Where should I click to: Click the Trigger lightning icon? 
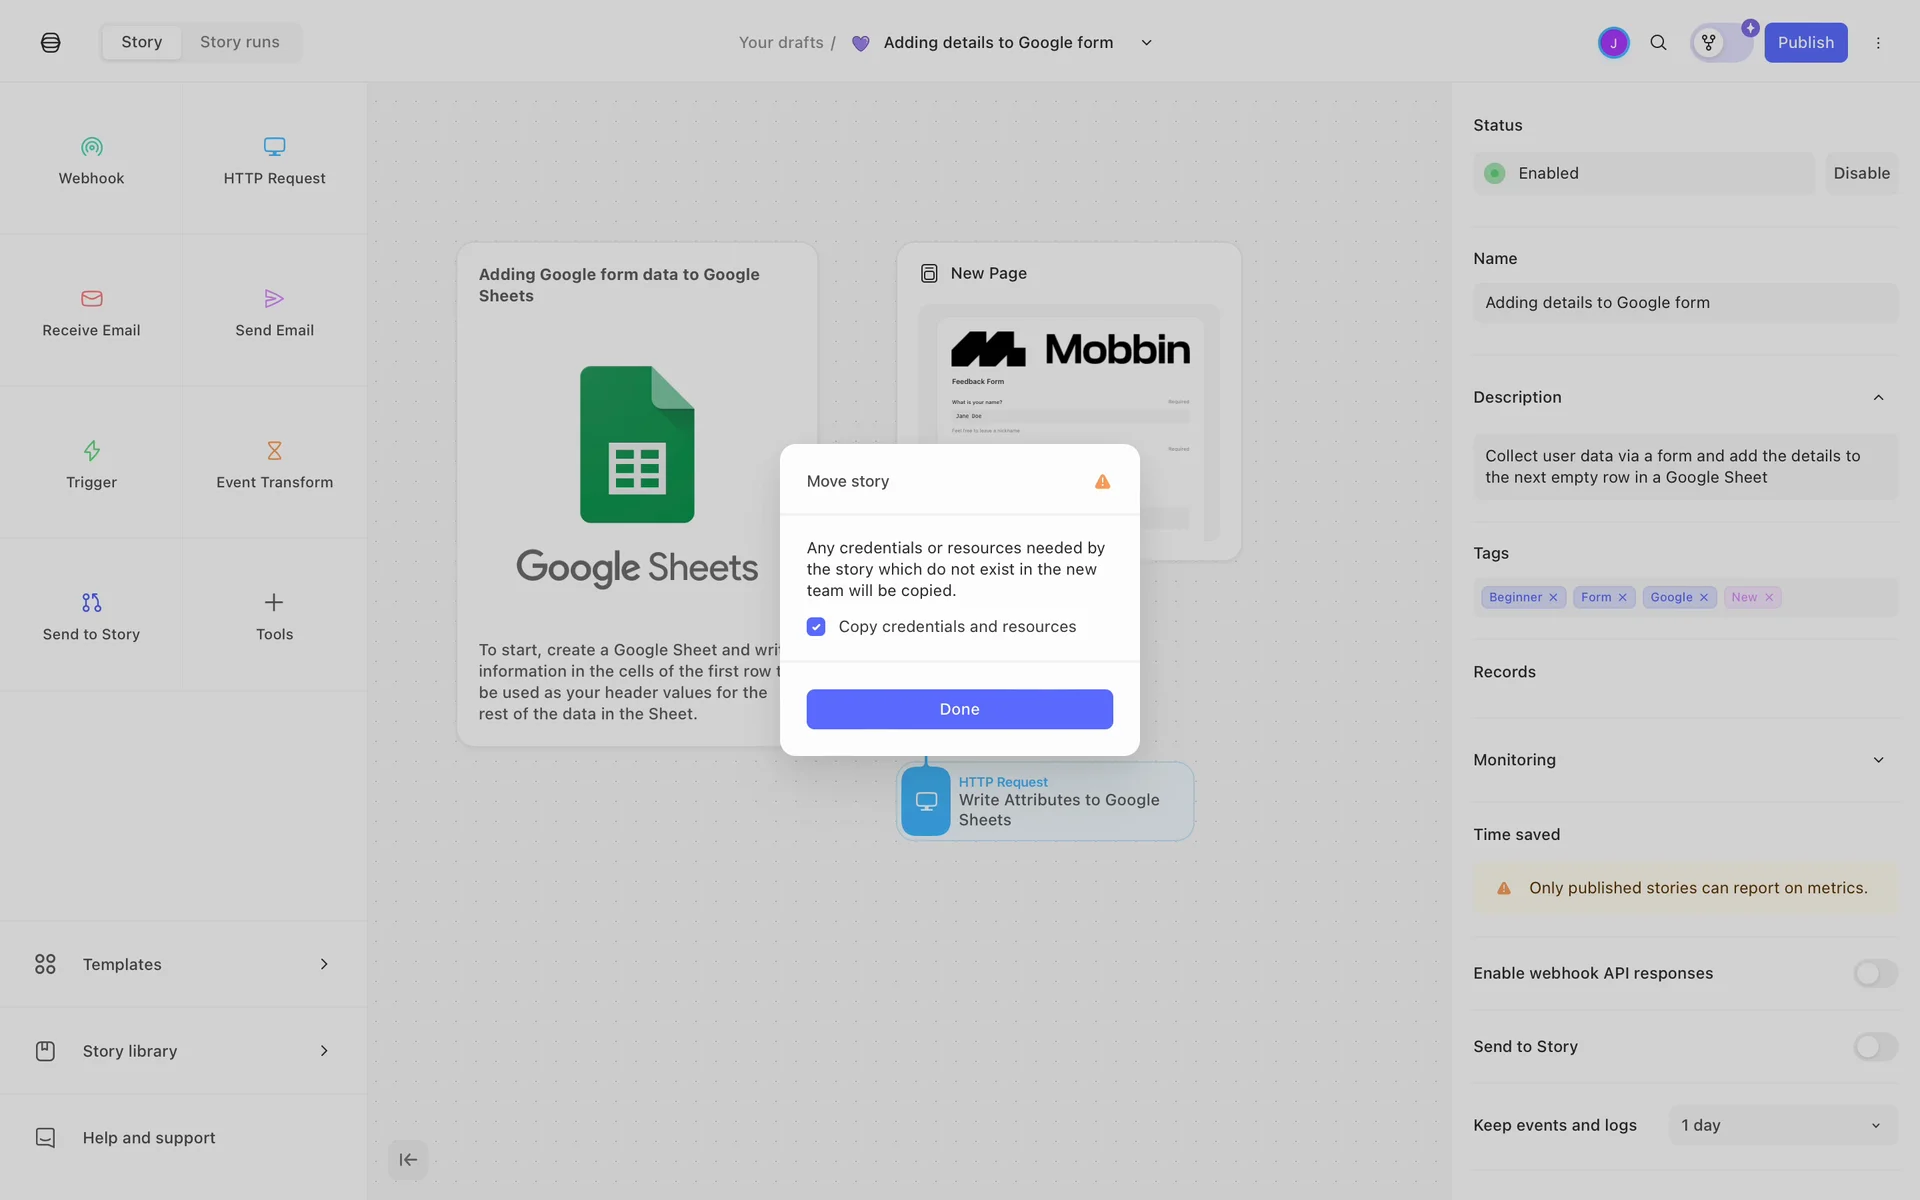pos(91,451)
